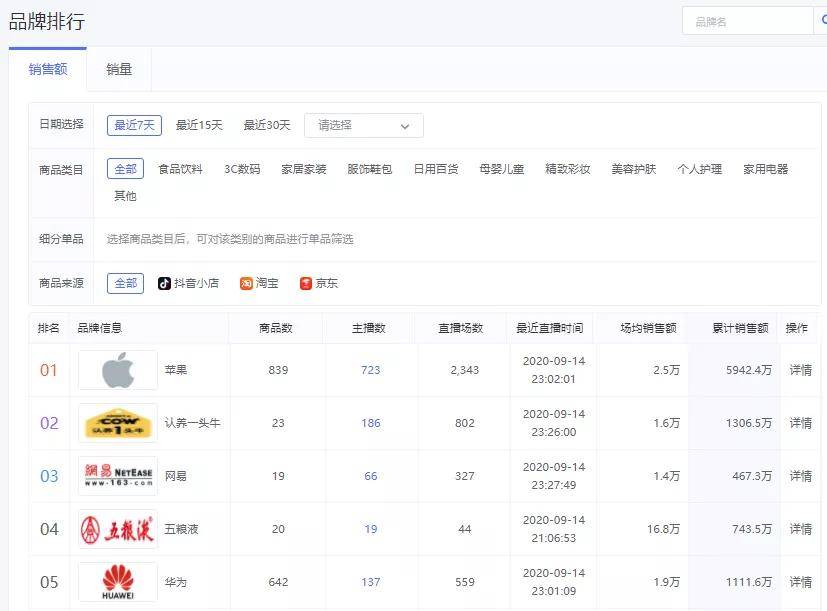Viewport: 827px width, 611px height.
Task: Filter by 美容护肤 category
Action: coord(633,169)
